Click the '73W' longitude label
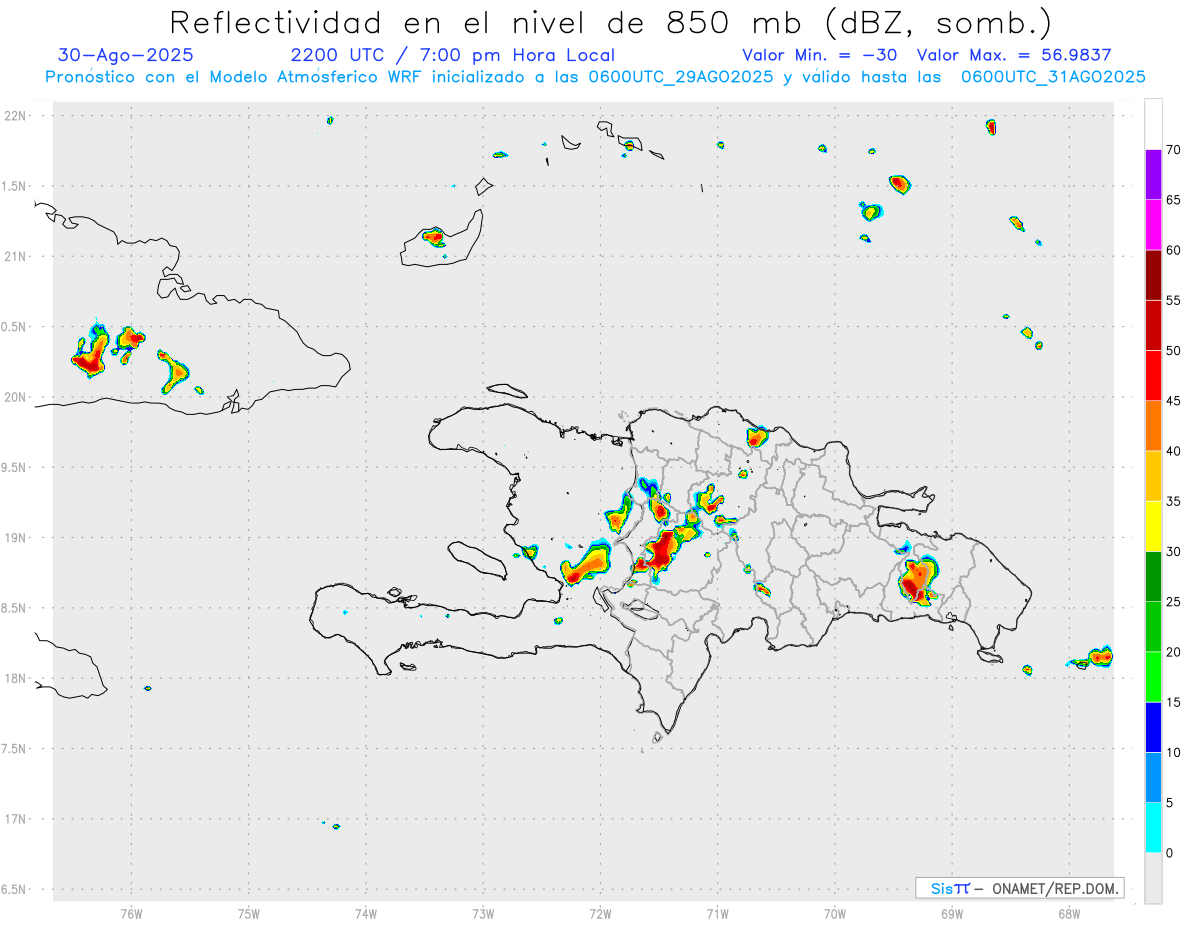 [x=483, y=914]
